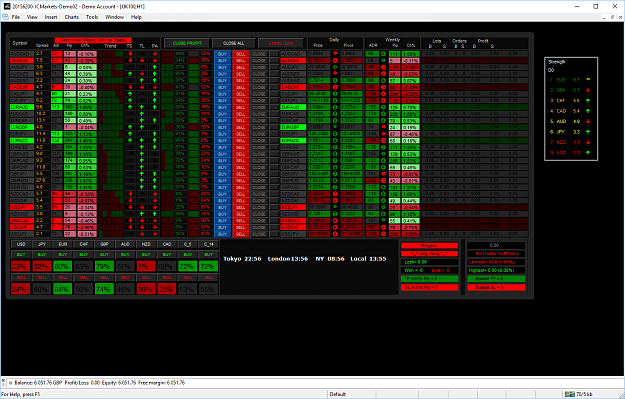Open the Help menu
The width and height of the screenshot is (625, 399).
click(x=136, y=17)
